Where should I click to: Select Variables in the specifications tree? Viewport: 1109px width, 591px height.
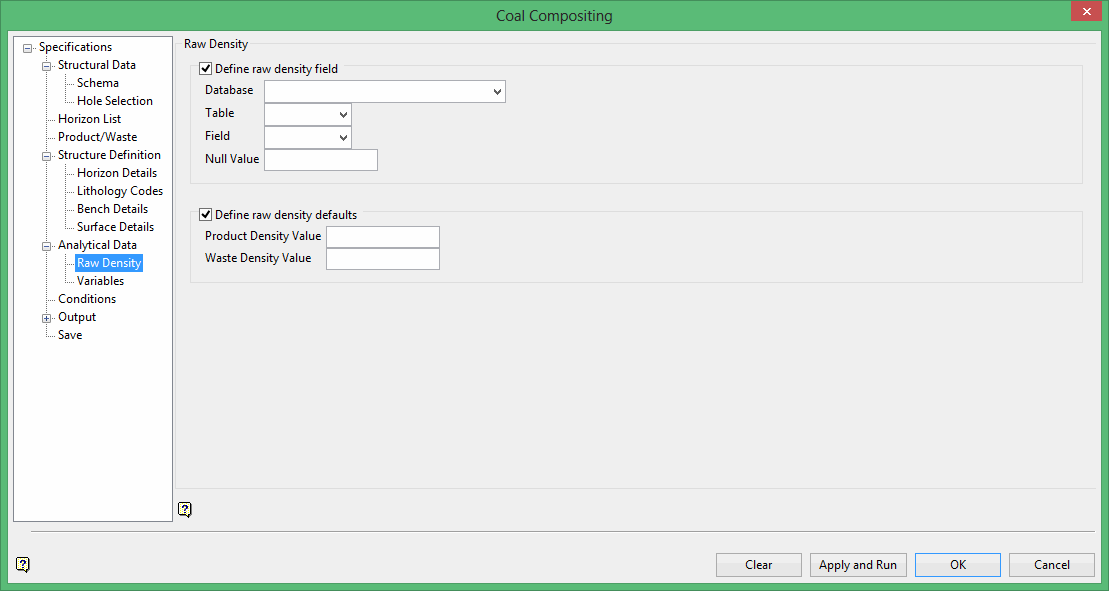coord(100,281)
